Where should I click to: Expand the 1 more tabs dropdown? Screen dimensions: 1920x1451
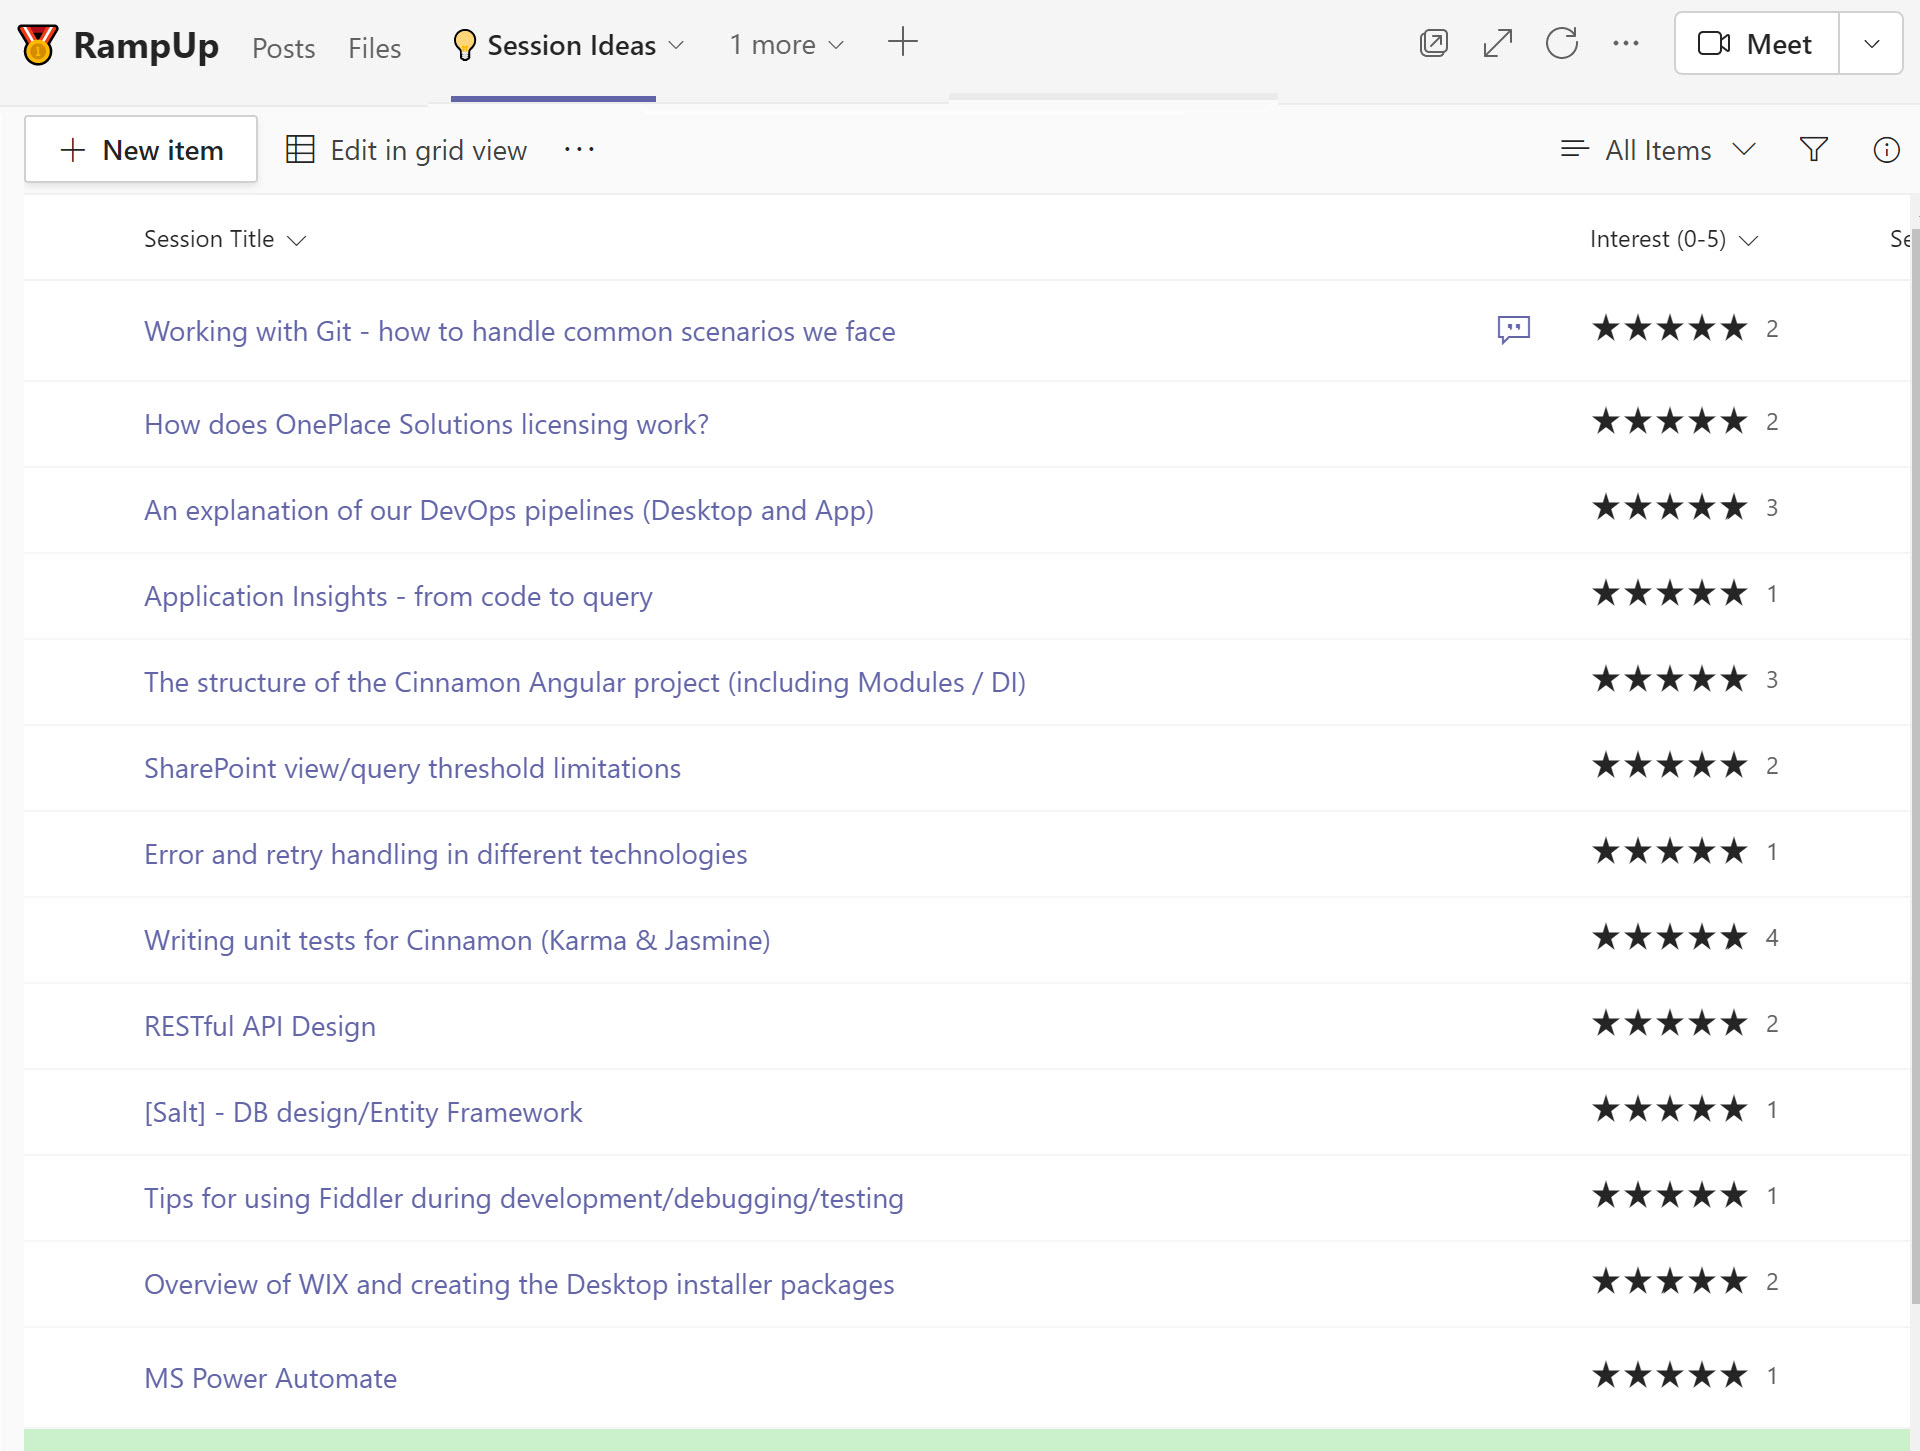tap(786, 45)
